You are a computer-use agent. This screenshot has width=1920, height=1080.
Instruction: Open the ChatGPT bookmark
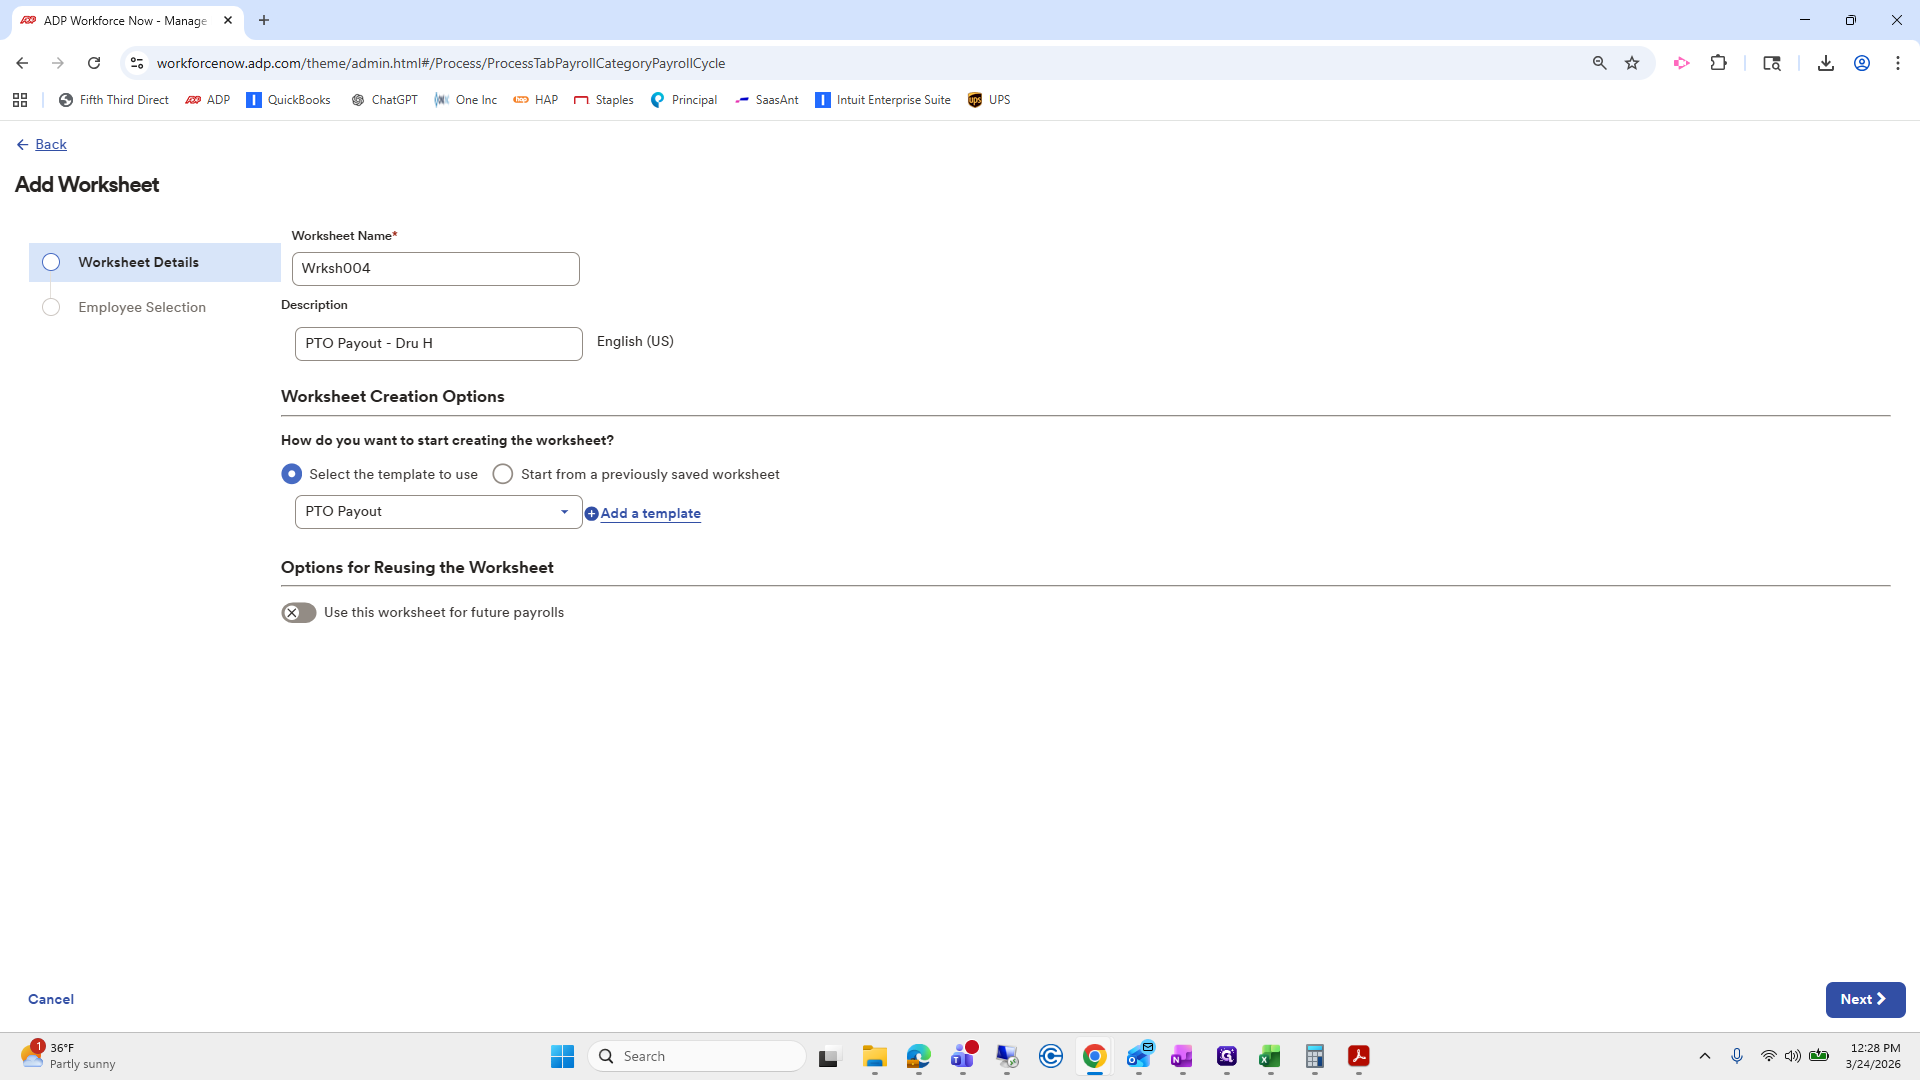[x=384, y=99]
